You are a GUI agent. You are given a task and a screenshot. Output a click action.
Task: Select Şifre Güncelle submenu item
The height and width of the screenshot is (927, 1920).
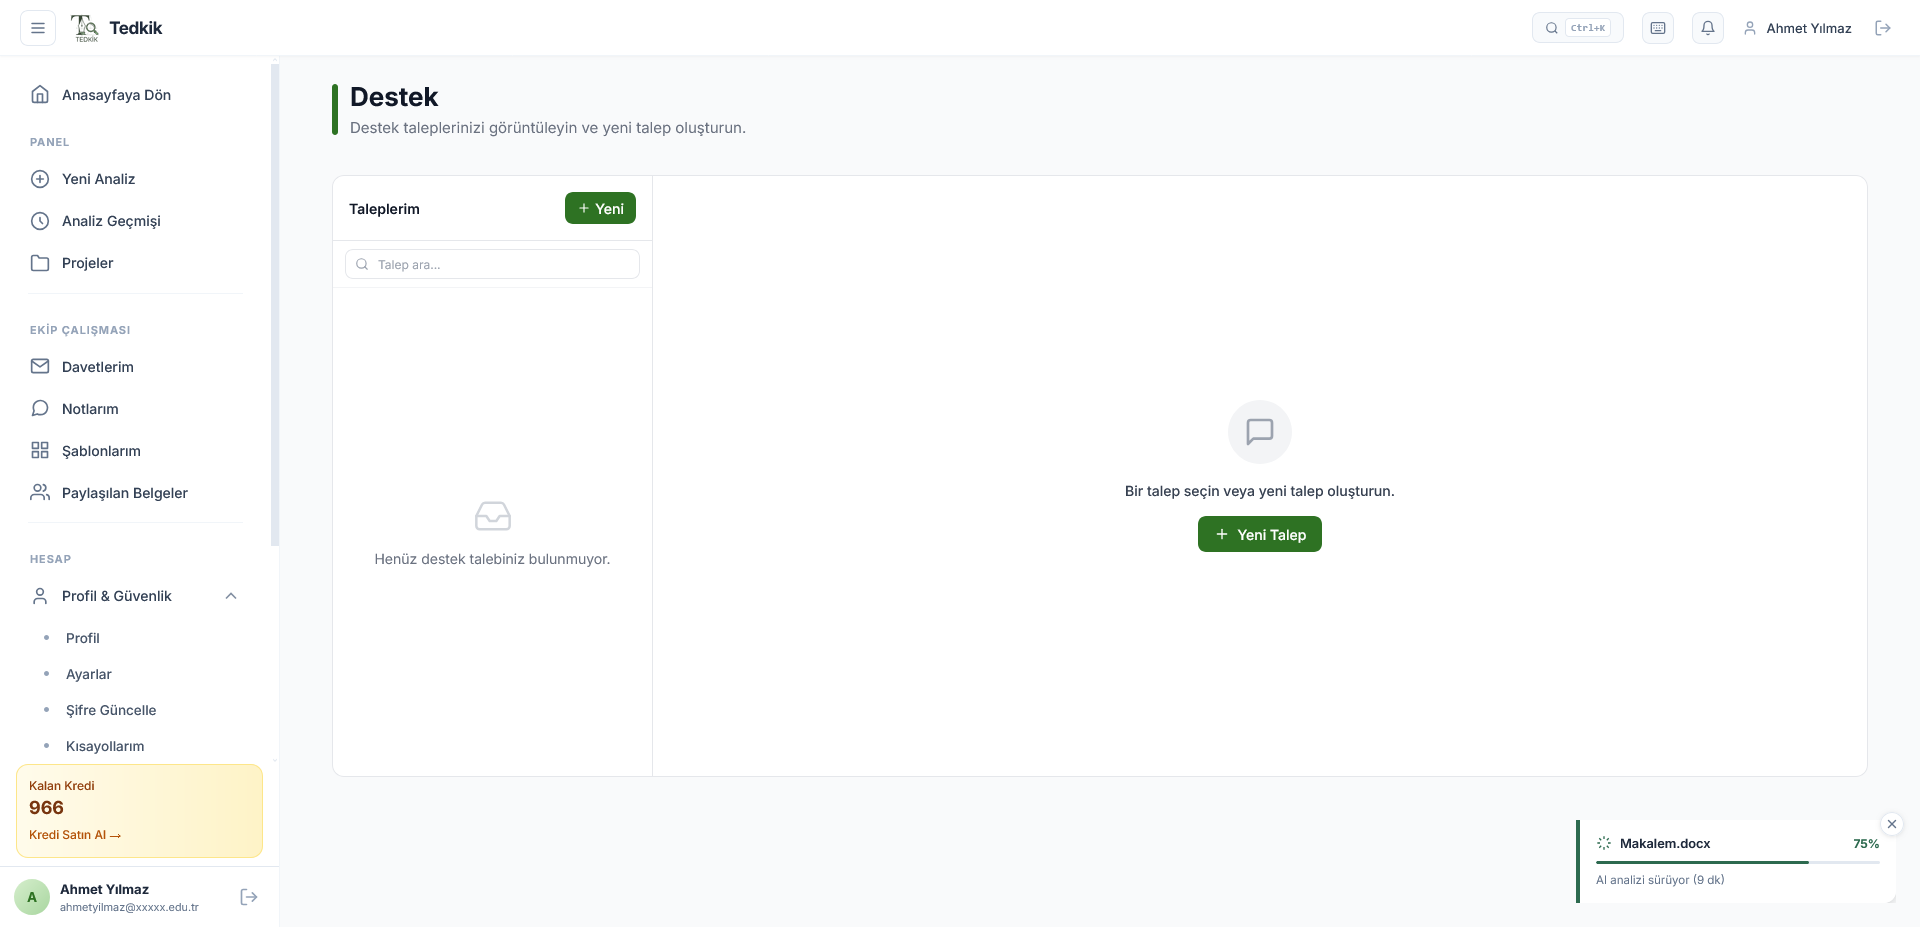coord(111,710)
